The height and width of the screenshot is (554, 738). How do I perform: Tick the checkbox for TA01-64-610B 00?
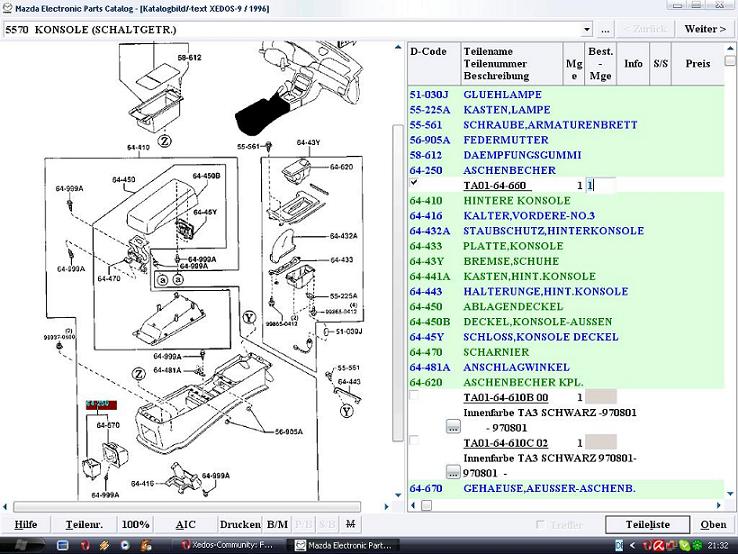(x=415, y=397)
